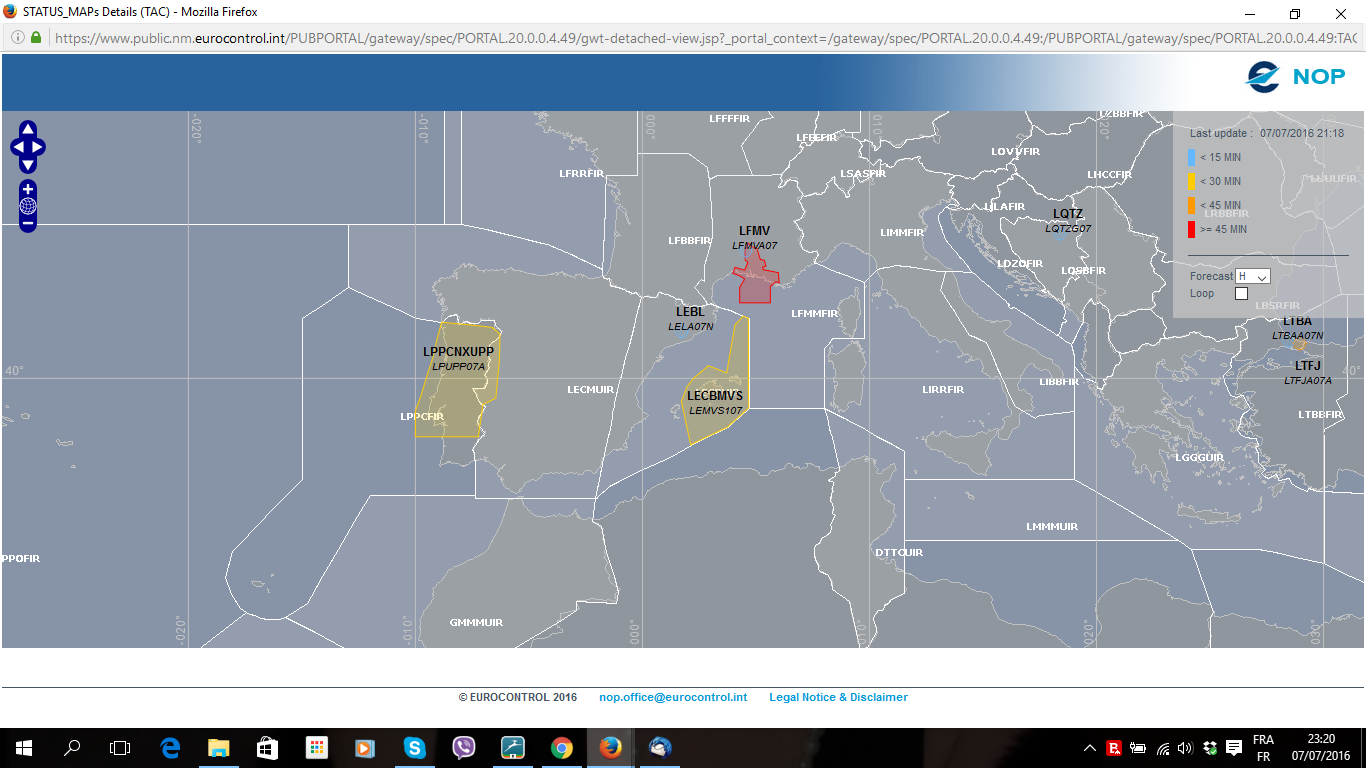The height and width of the screenshot is (768, 1366).
Task: Pan the map left with the arrow
Action: coord(17,148)
